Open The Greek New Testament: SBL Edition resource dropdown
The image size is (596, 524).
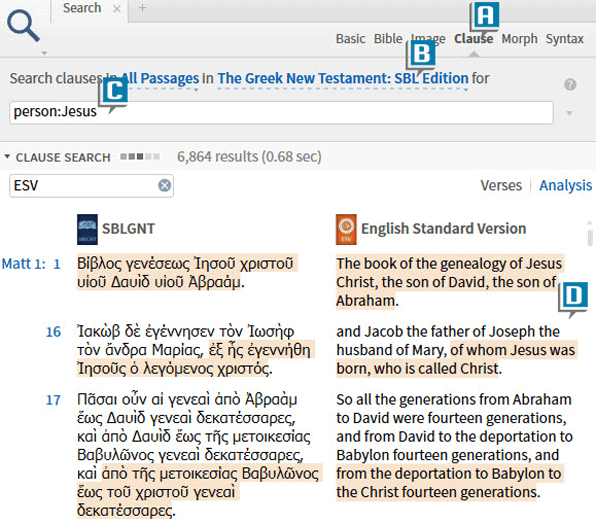pos(342,79)
